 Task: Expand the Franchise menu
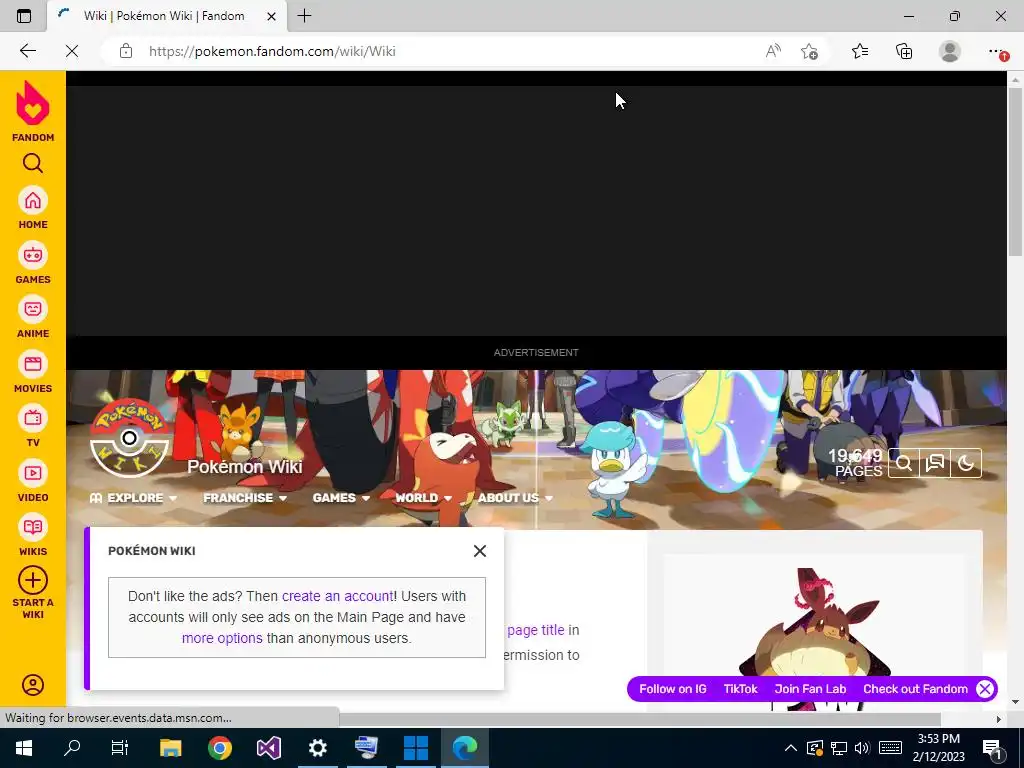point(245,498)
